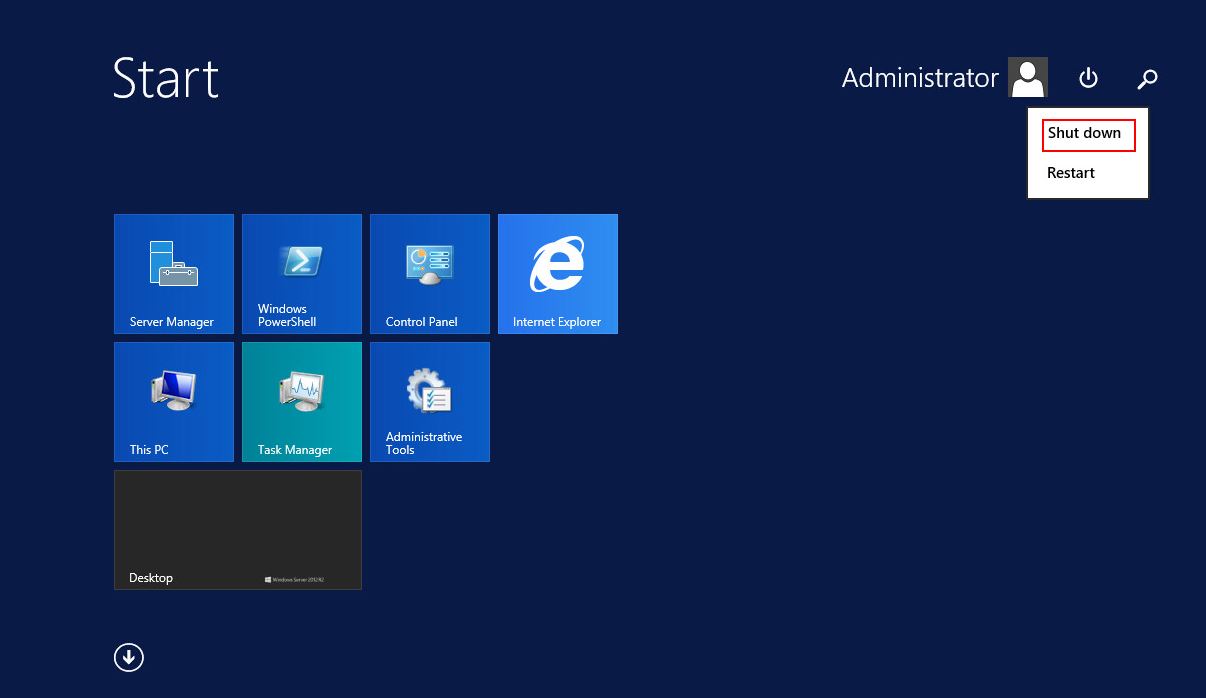This screenshot has height=698, width=1206.
Task: Launch Internet Explorer tile
Action: 558,274
